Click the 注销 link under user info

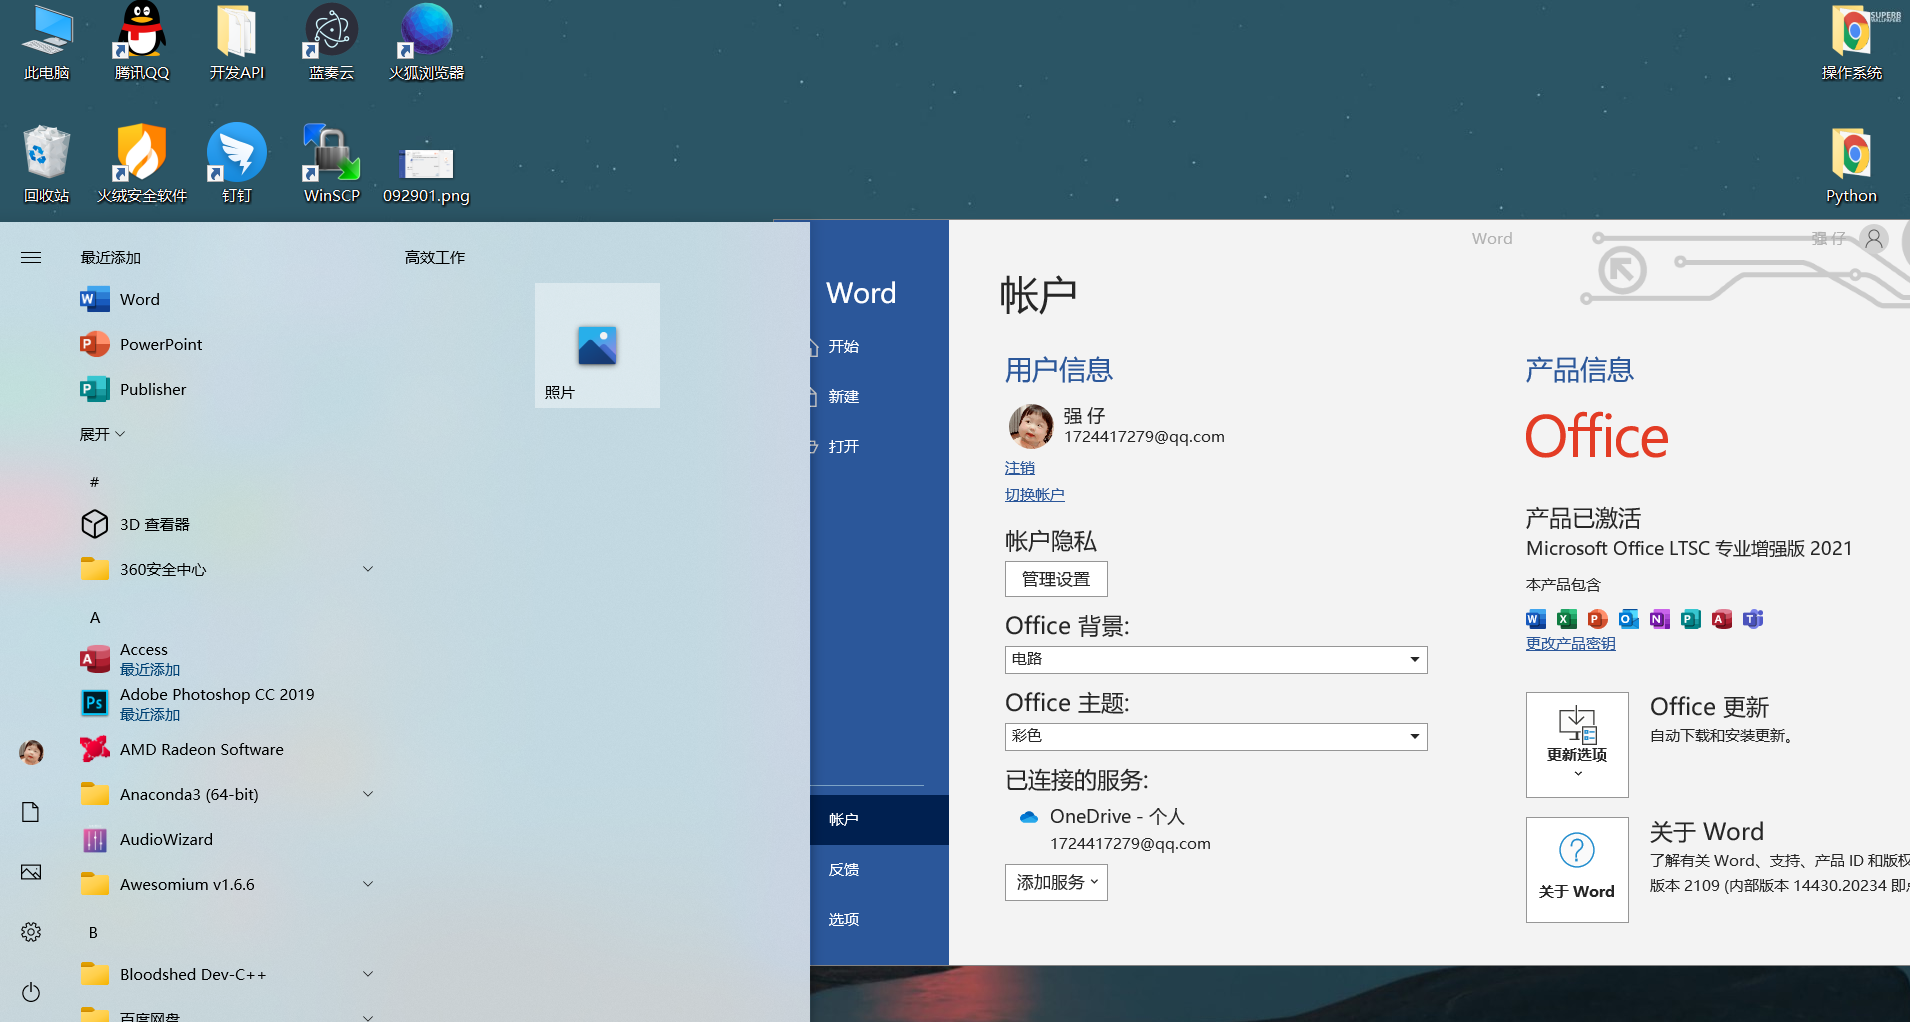[1019, 467]
